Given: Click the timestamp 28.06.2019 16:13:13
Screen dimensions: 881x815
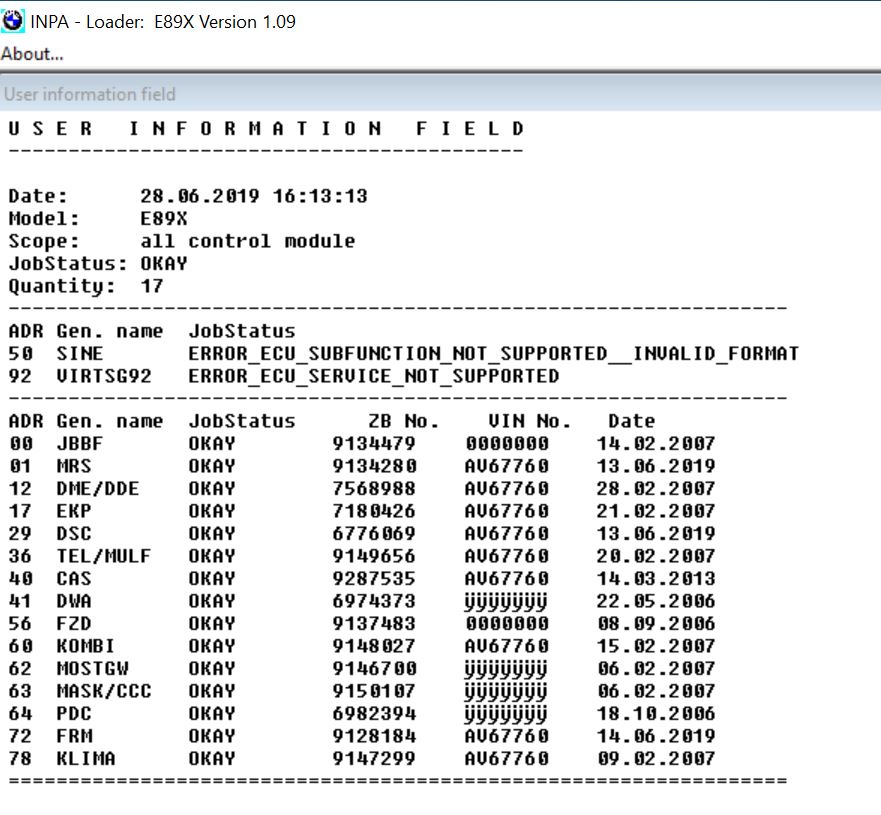Looking at the screenshot, I should point(254,196).
